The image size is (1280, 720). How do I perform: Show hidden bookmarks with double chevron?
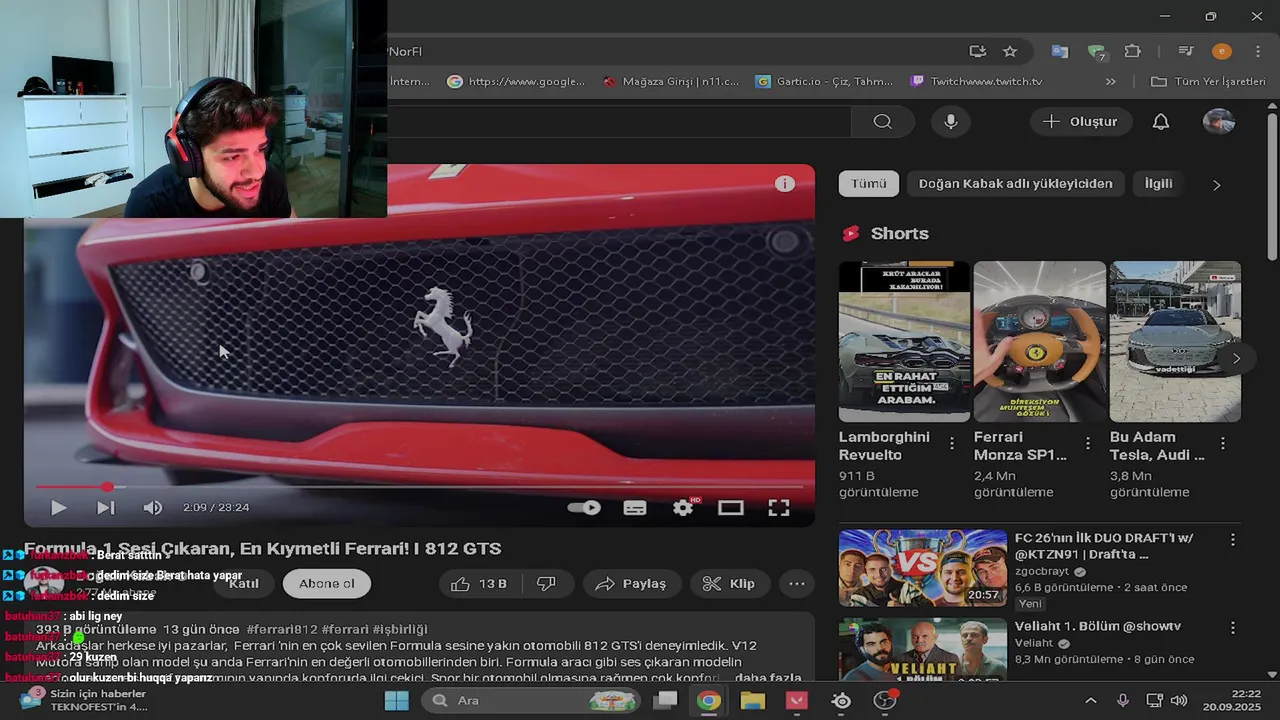coord(1110,81)
